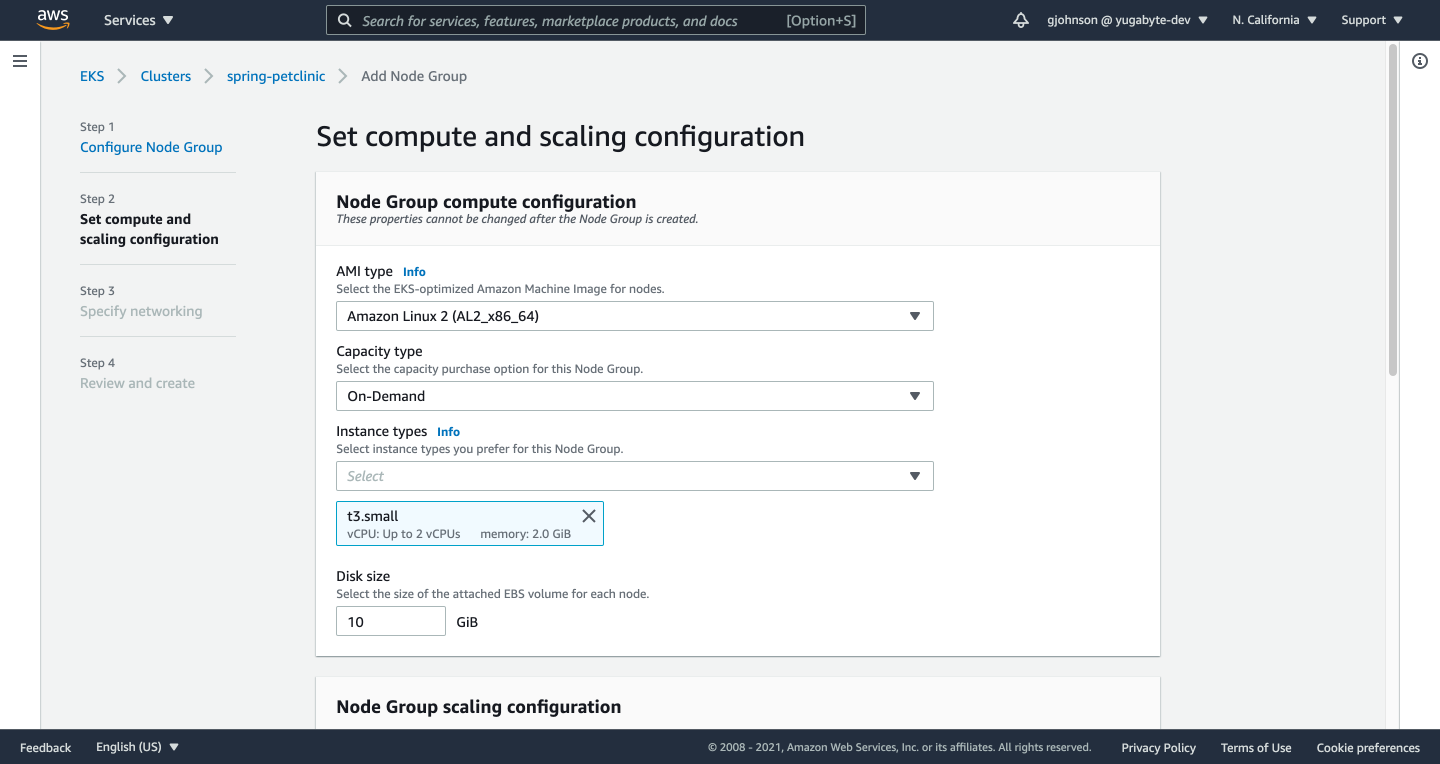
Task: Go to EKS breadcrumb link
Action: (x=92, y=76)
